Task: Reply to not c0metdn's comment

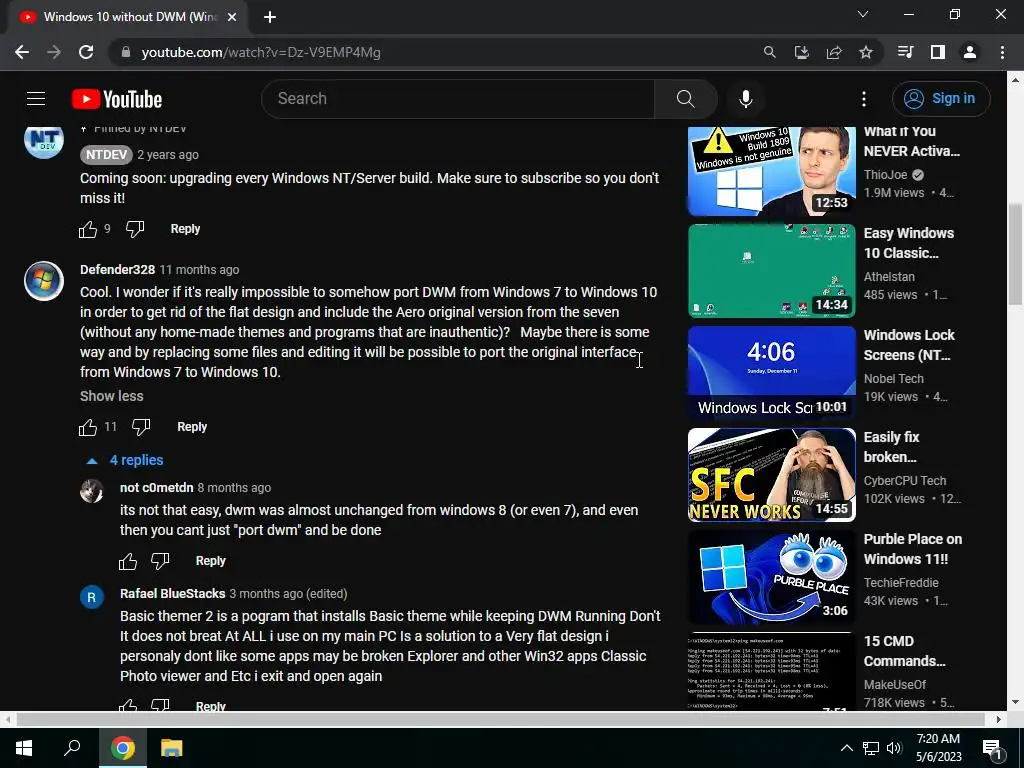Action: point(210,561)
